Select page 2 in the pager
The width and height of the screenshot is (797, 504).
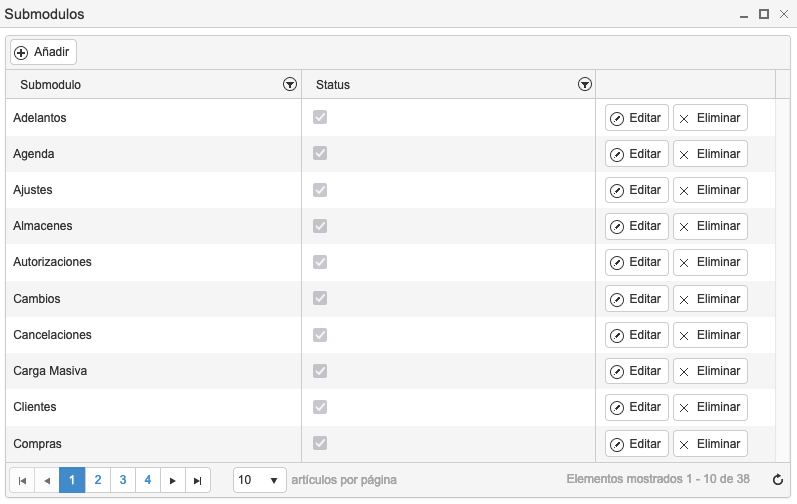pyautogui.click(x=98, y=480)
